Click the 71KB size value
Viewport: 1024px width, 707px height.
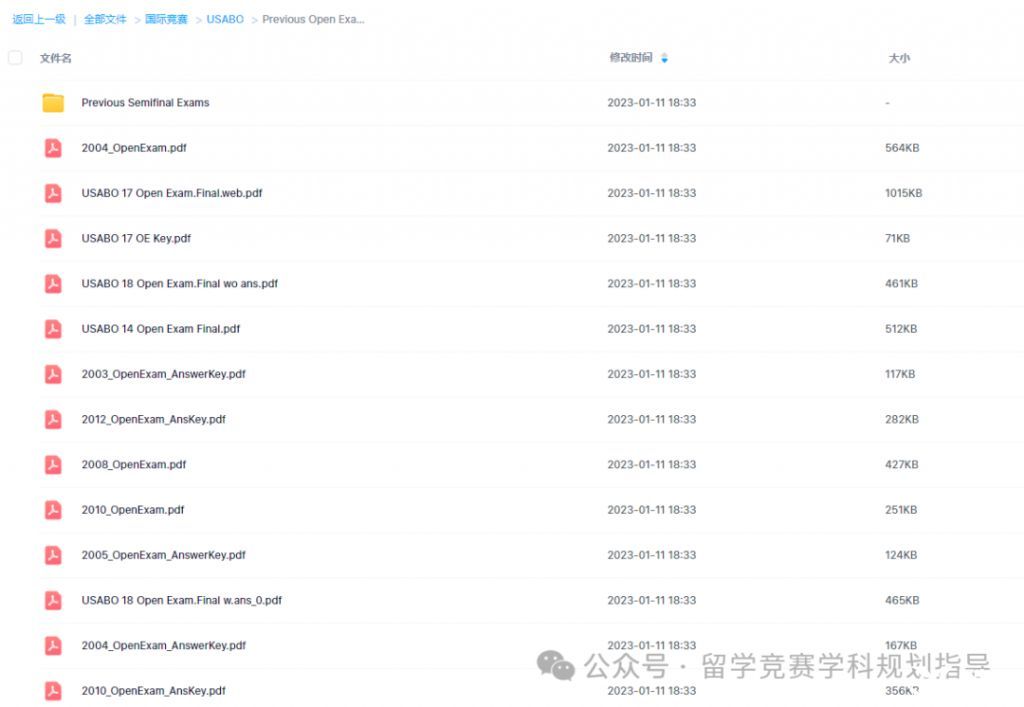point(897,238)
